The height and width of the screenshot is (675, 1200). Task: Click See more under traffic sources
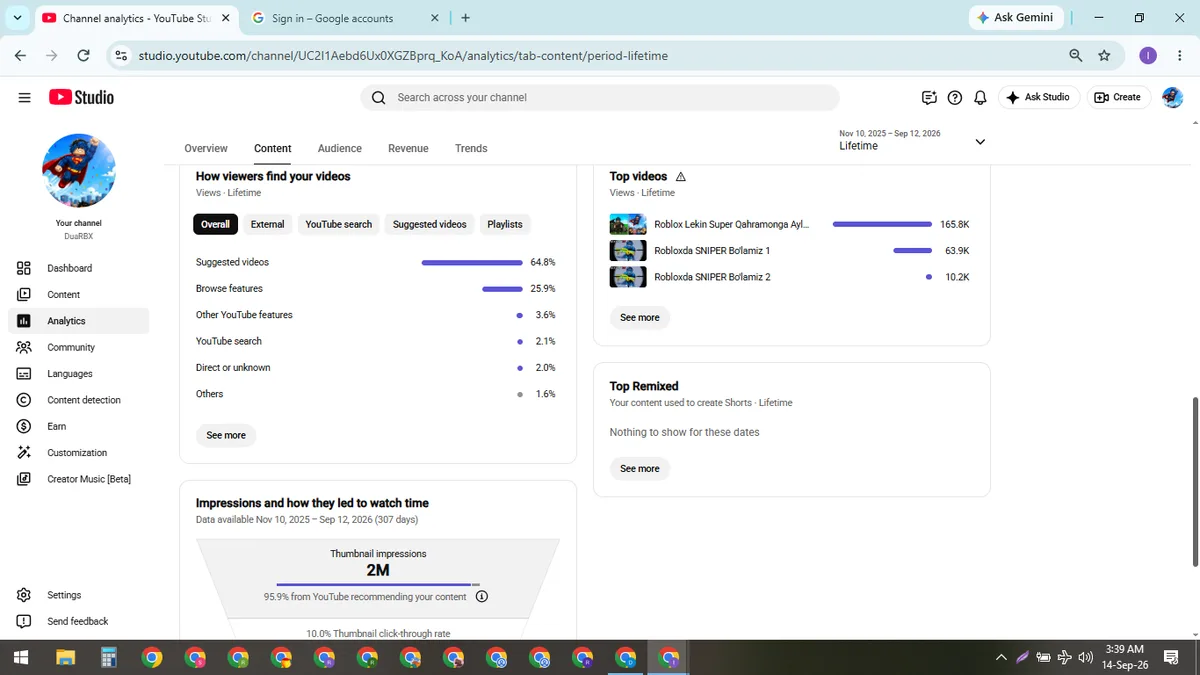coord(226,435)
